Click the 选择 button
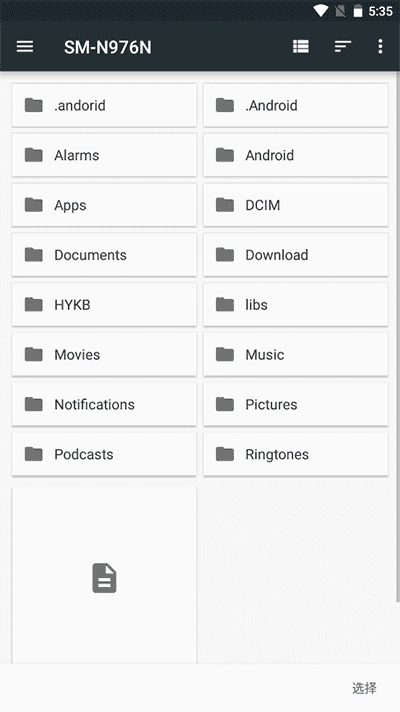400x712 pixels. pyautogui.click(x=364, y=688)
